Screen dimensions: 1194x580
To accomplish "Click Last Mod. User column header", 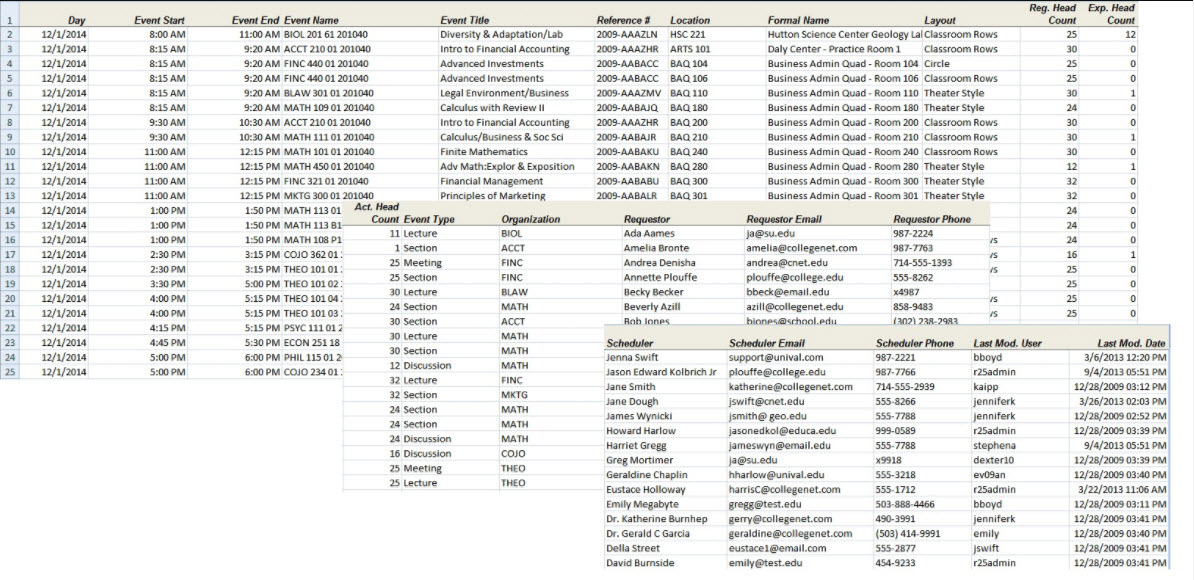I will tap(1008, 343).
